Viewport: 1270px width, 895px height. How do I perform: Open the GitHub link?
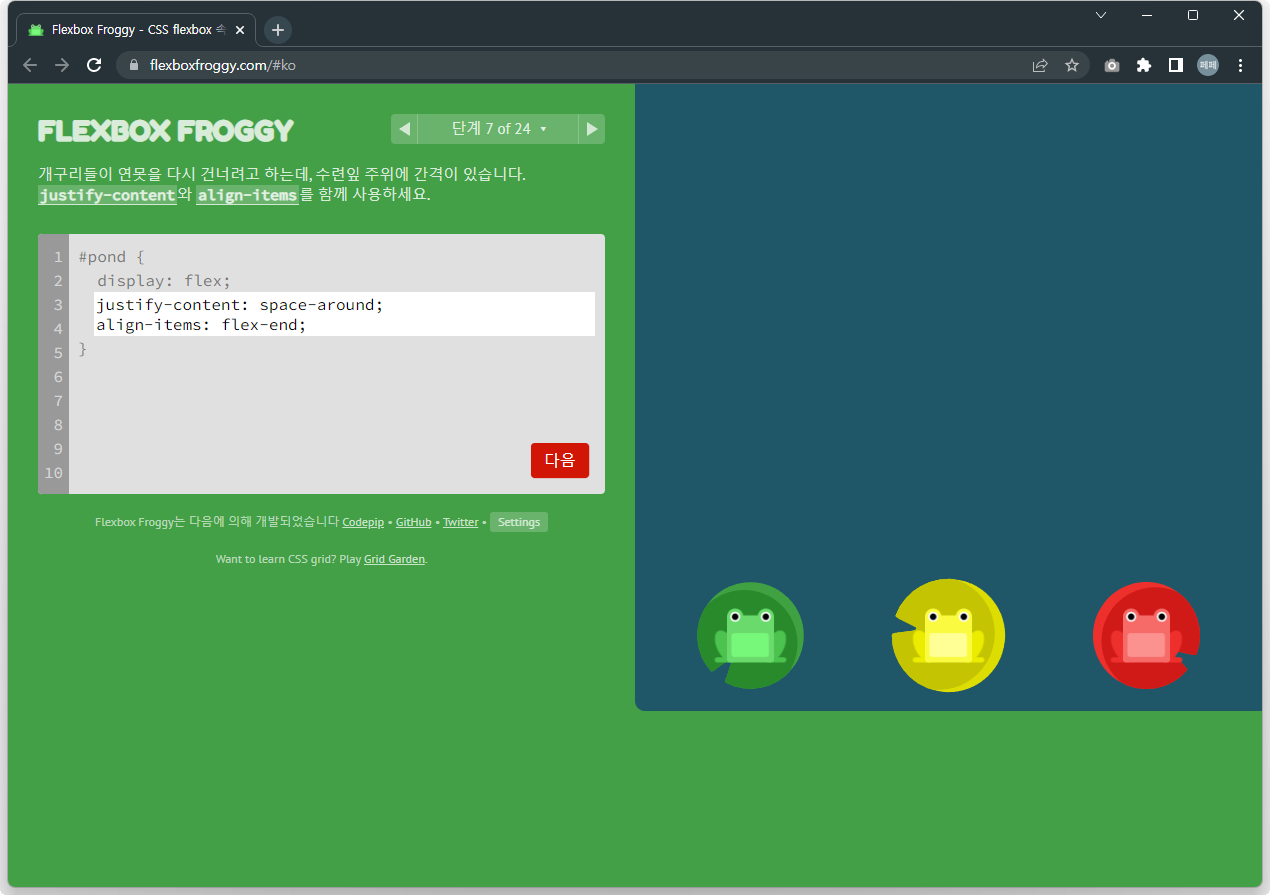click(x=414, y=522)
